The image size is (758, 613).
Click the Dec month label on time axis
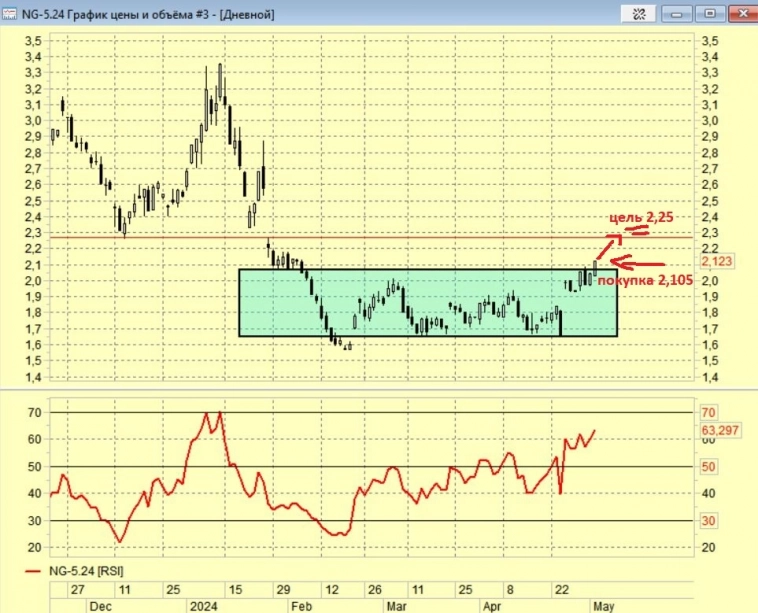(x=101, y=605)
